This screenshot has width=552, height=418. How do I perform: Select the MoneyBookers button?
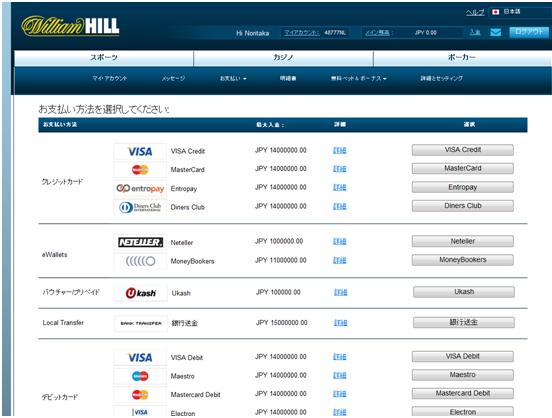pyautogui.click(x=463, y=260)
